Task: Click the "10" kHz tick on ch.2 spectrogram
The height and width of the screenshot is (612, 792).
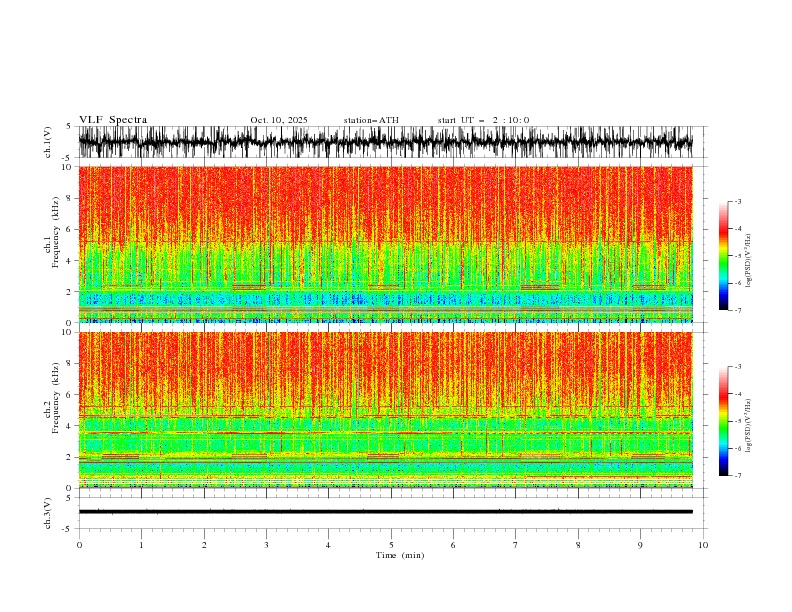Action: tap(68, 332)
